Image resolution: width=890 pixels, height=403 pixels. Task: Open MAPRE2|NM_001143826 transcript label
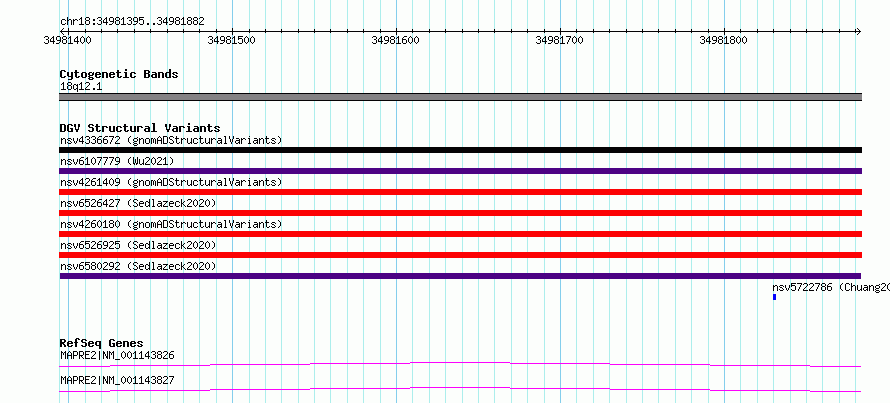117,355
